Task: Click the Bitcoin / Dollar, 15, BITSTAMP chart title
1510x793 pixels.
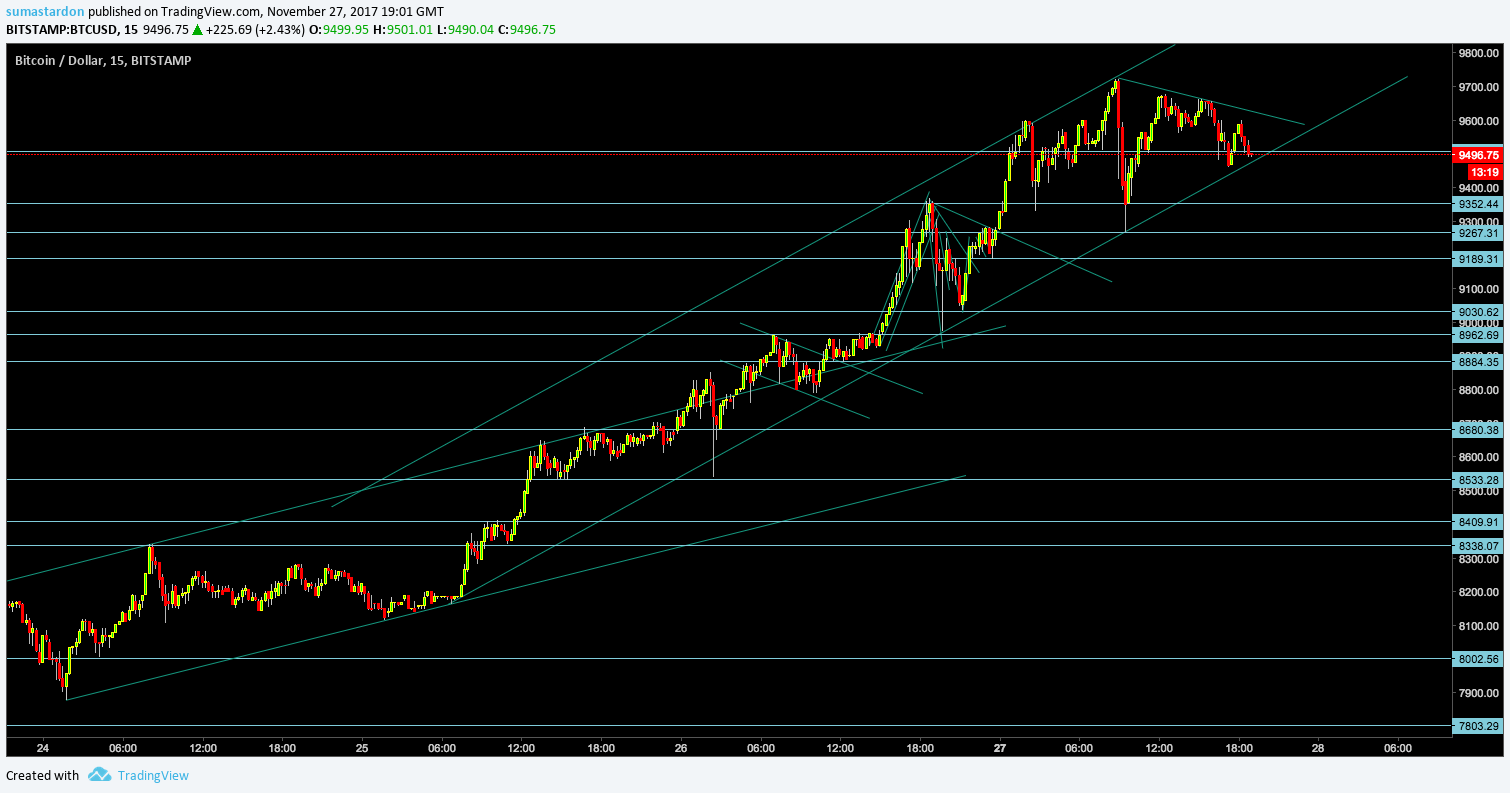Action: pos(103,60)
